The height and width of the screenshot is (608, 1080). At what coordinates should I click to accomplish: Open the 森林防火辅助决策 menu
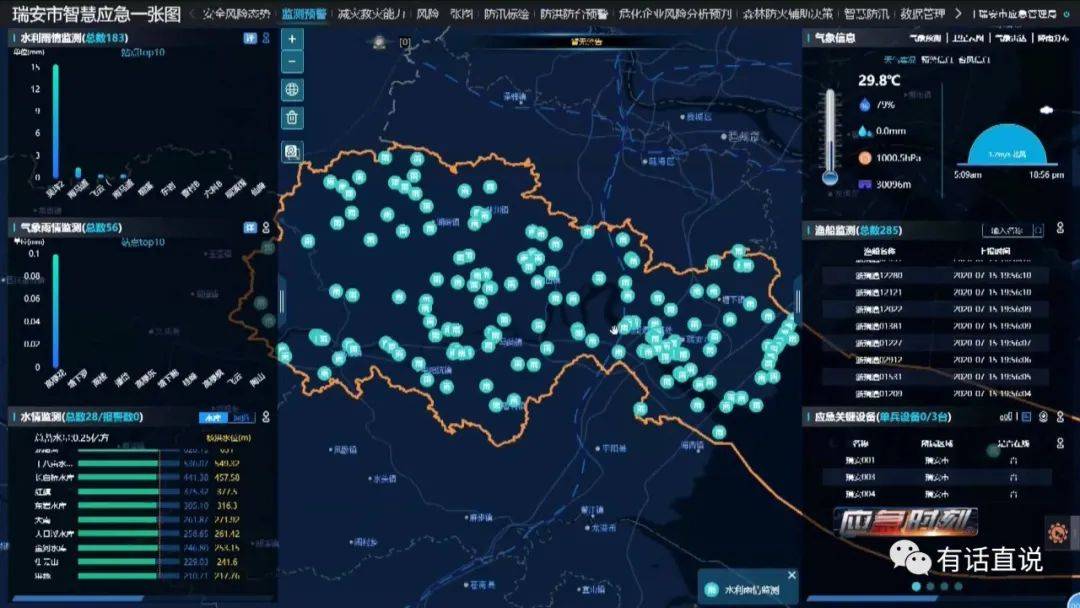click(788, 14)
